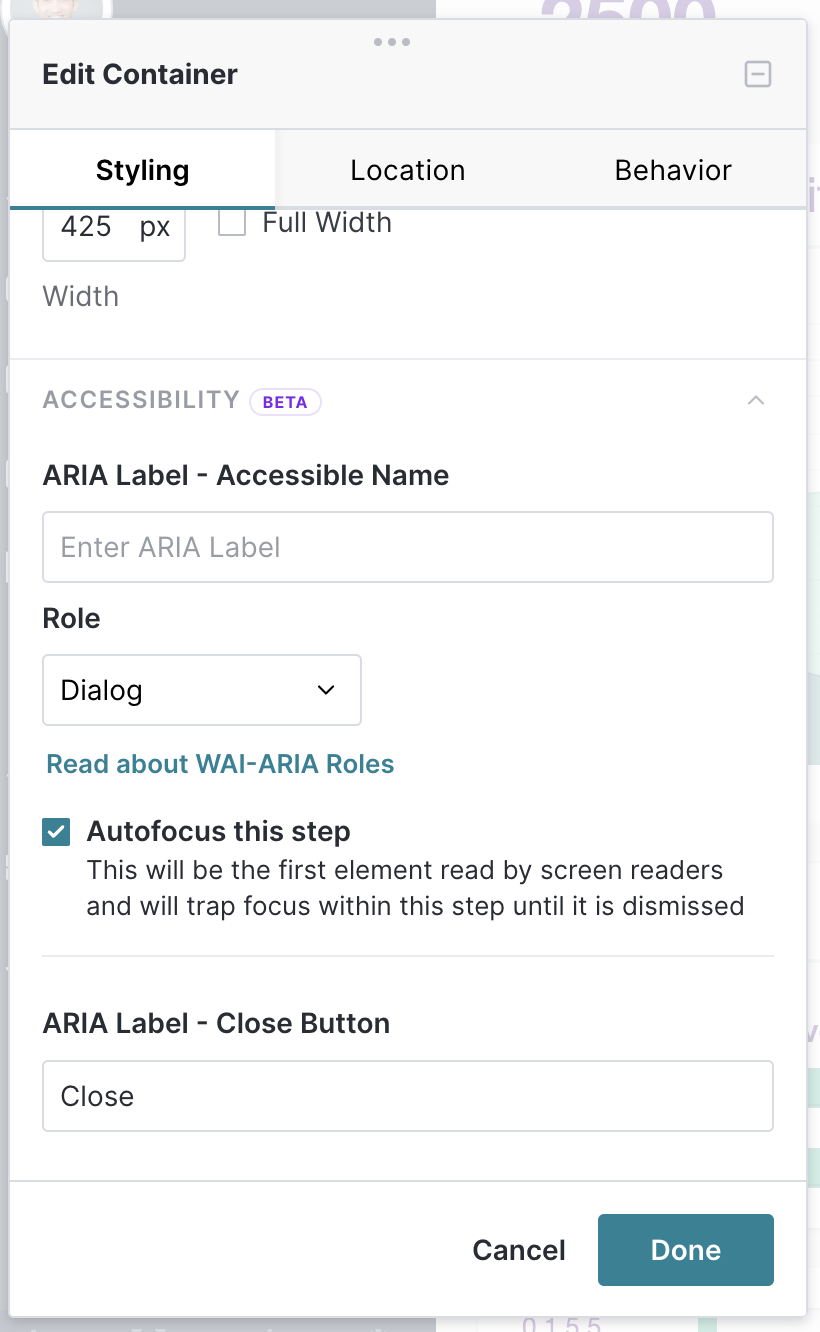The width and height of the screenshot is (820, 1332).
Task: Click the Full Width label text
Action: click(x=327, y=222)
